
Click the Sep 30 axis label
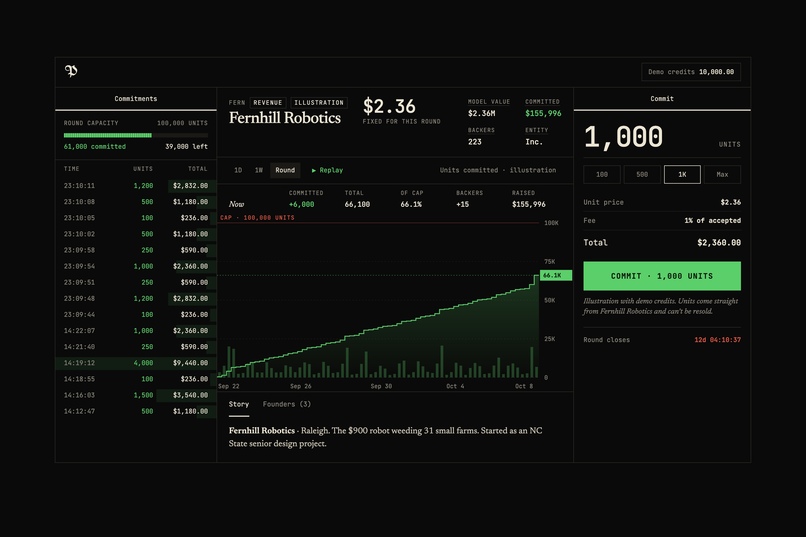pyautogui.click(x=381, y=386)
